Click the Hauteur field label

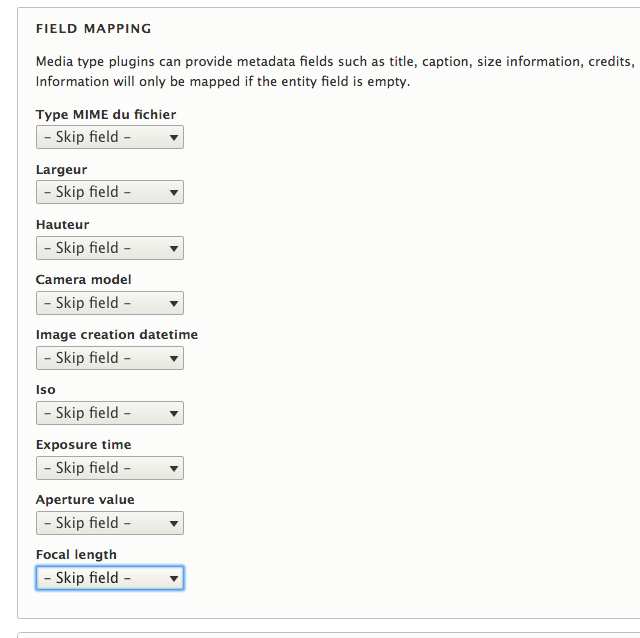point(62,225)
